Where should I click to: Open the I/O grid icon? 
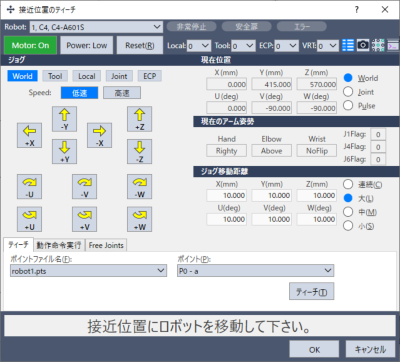(378, 45)
